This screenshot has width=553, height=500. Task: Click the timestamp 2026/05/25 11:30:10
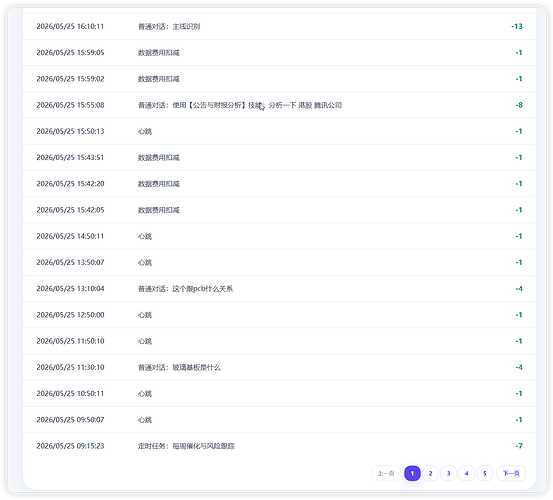point(70,367)
